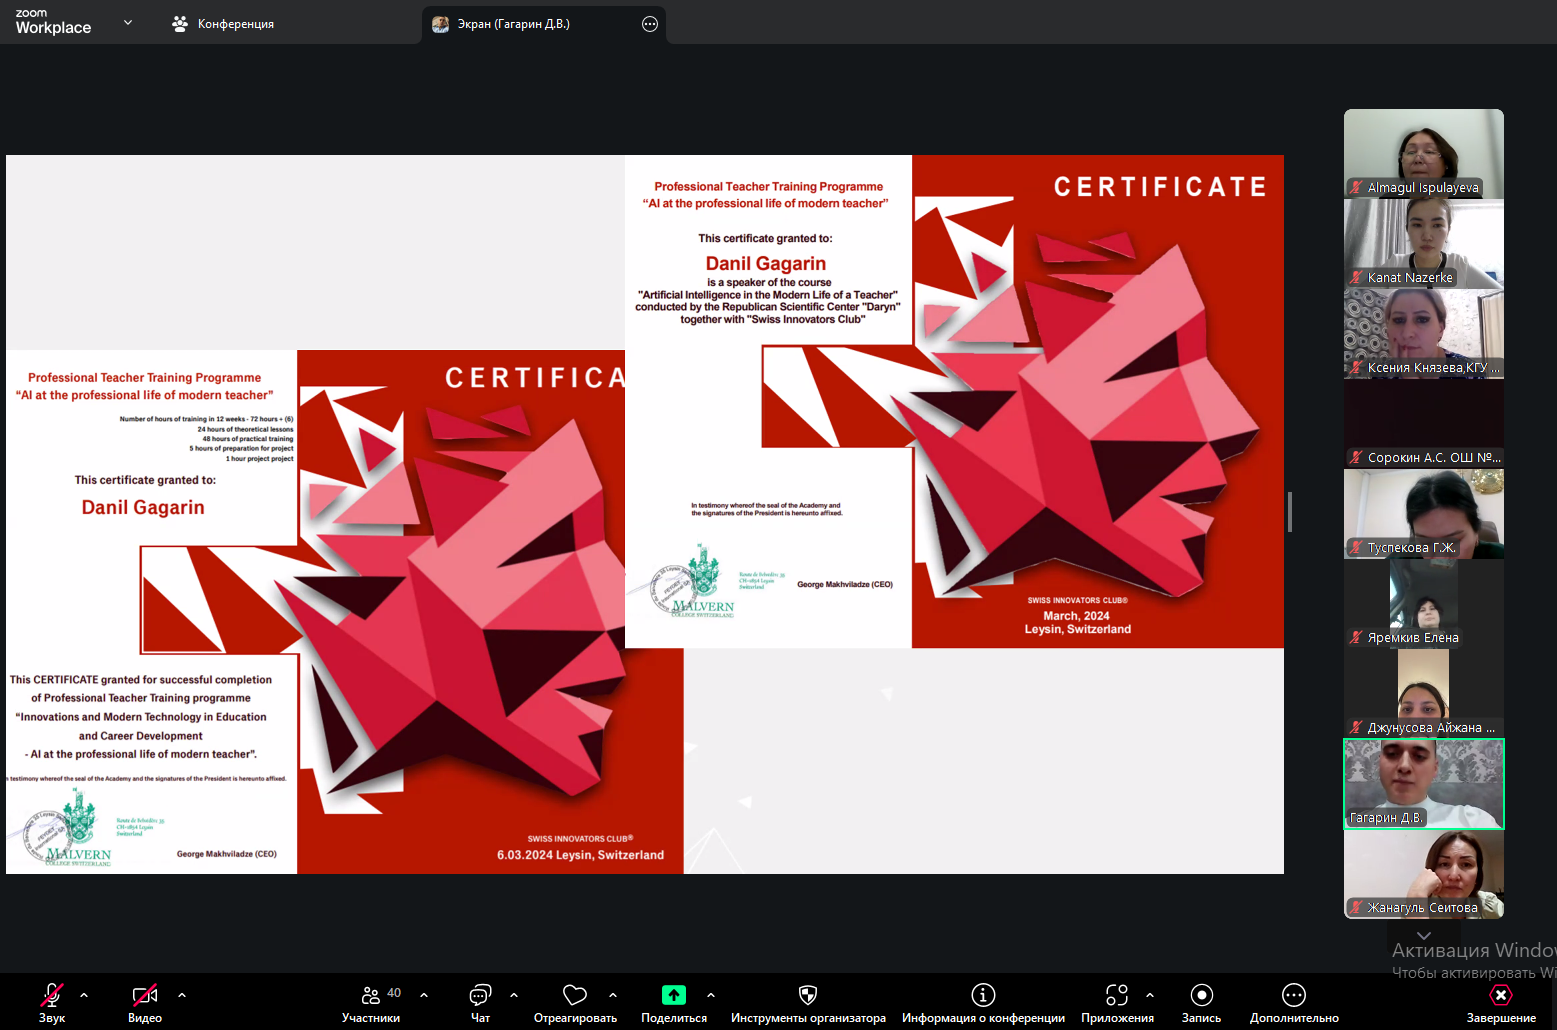Turn on camera with the Видео button
Screen dimensions: 1557x1030
click(145, 995)
